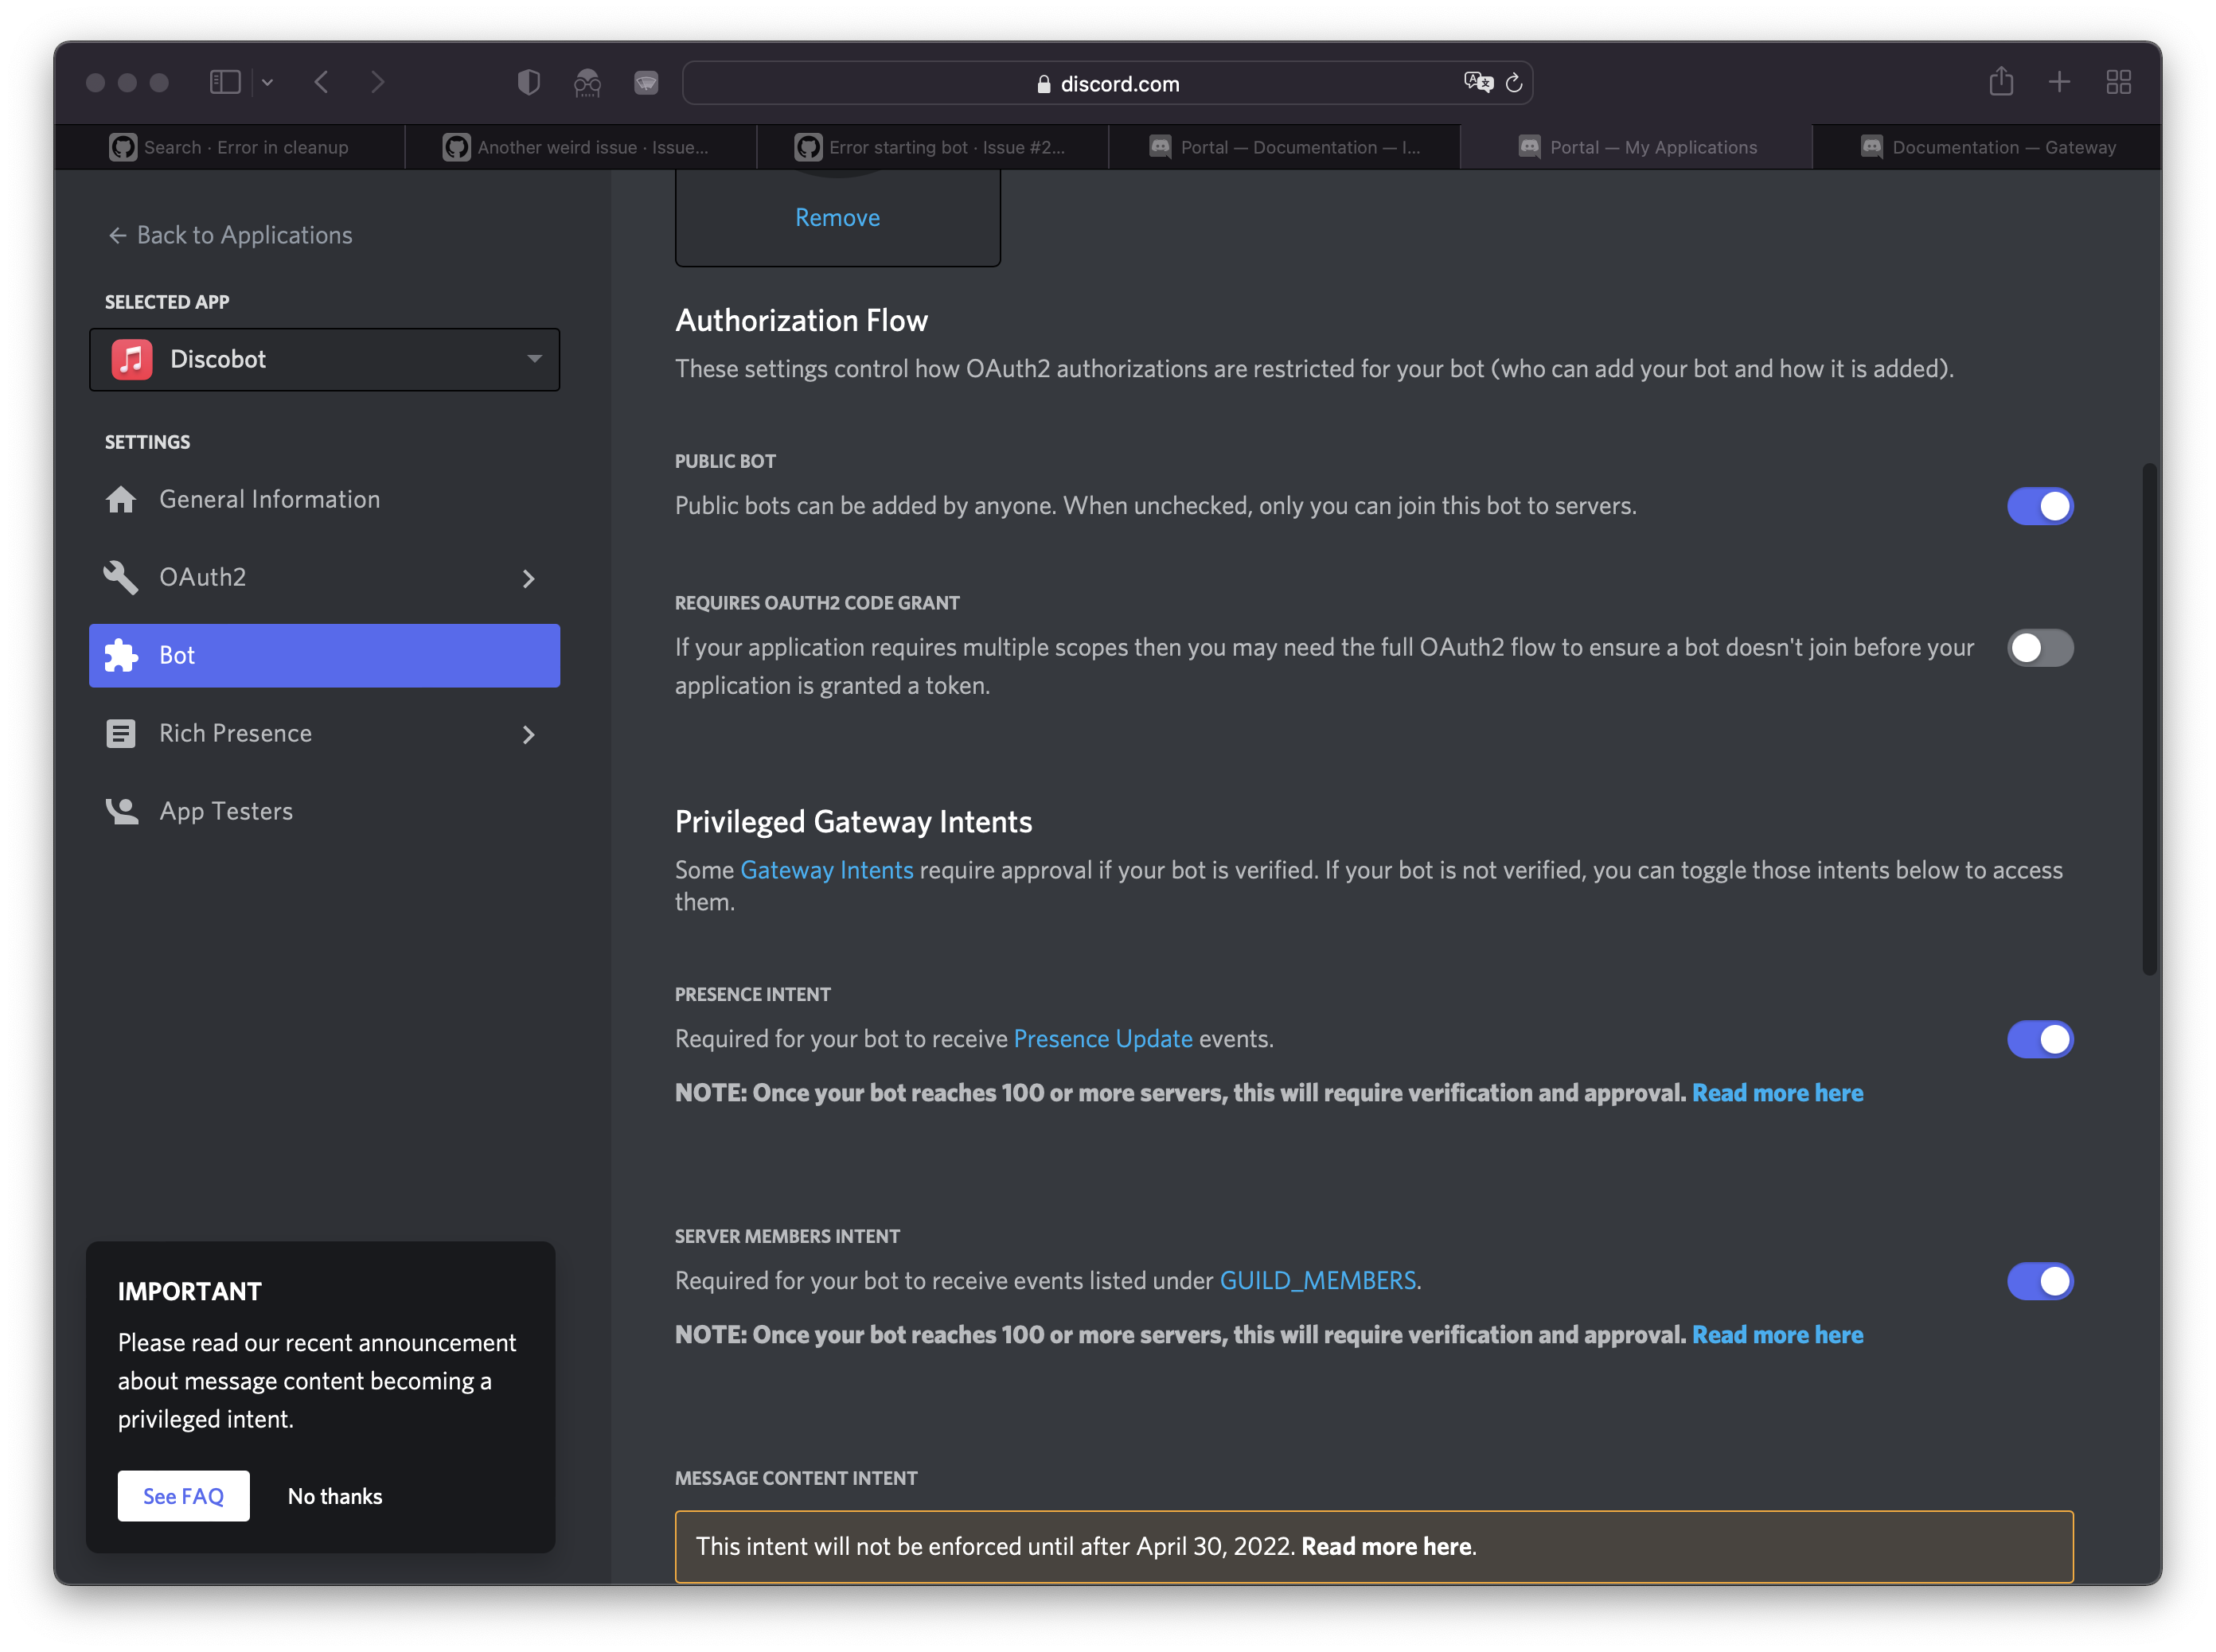Click the privacy shield icon in toolbar

click(528, 82)
